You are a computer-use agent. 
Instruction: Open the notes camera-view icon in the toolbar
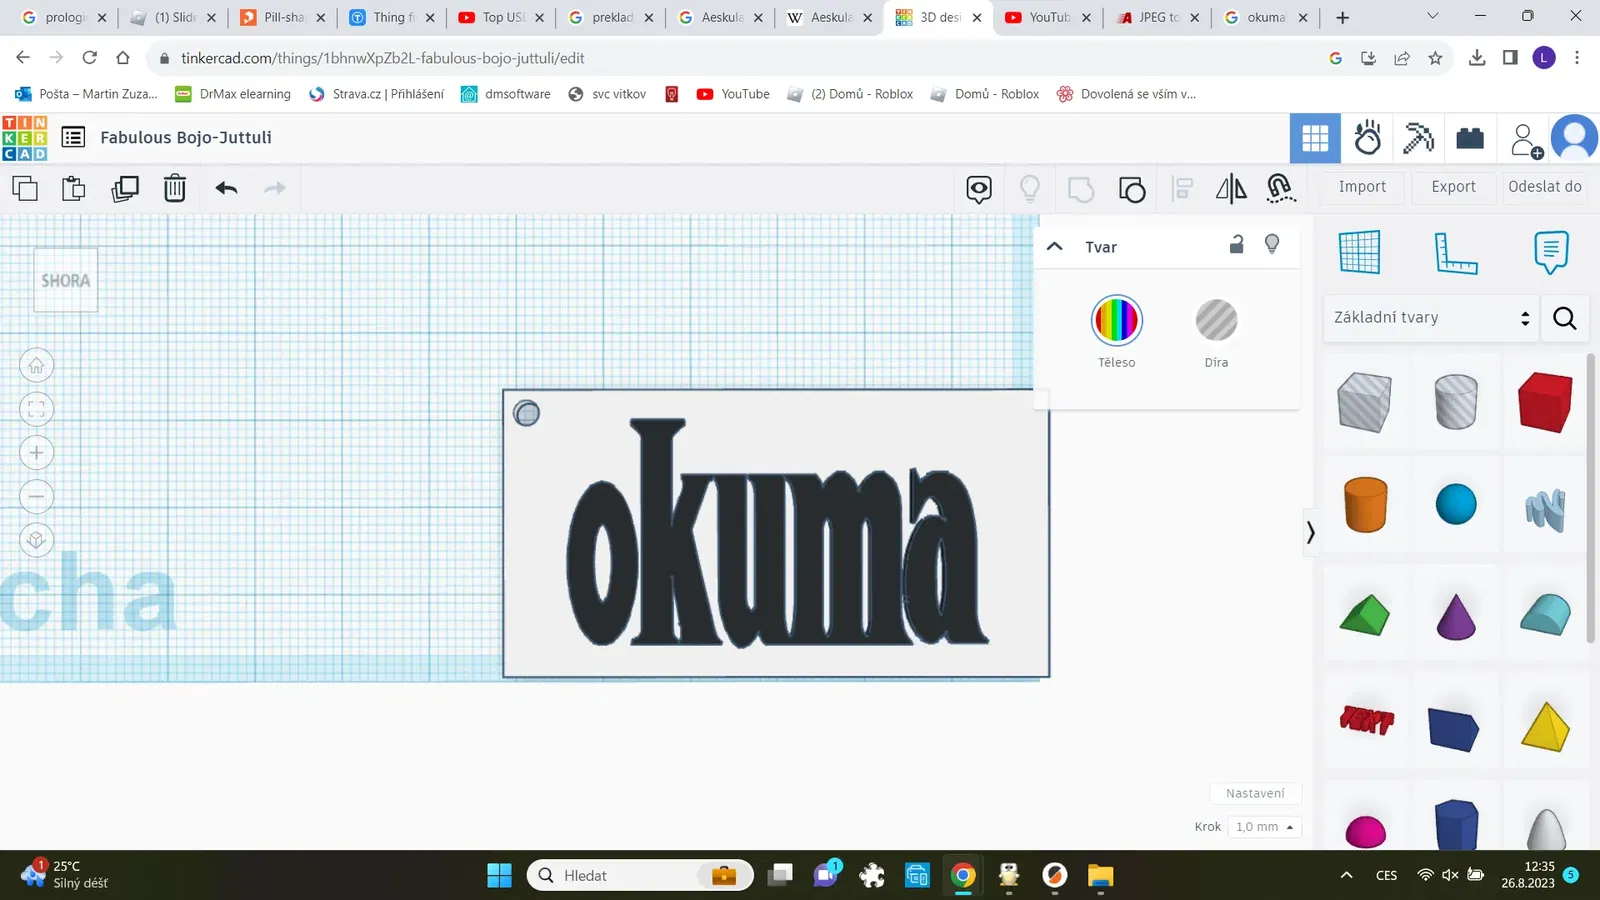[979, 188]
